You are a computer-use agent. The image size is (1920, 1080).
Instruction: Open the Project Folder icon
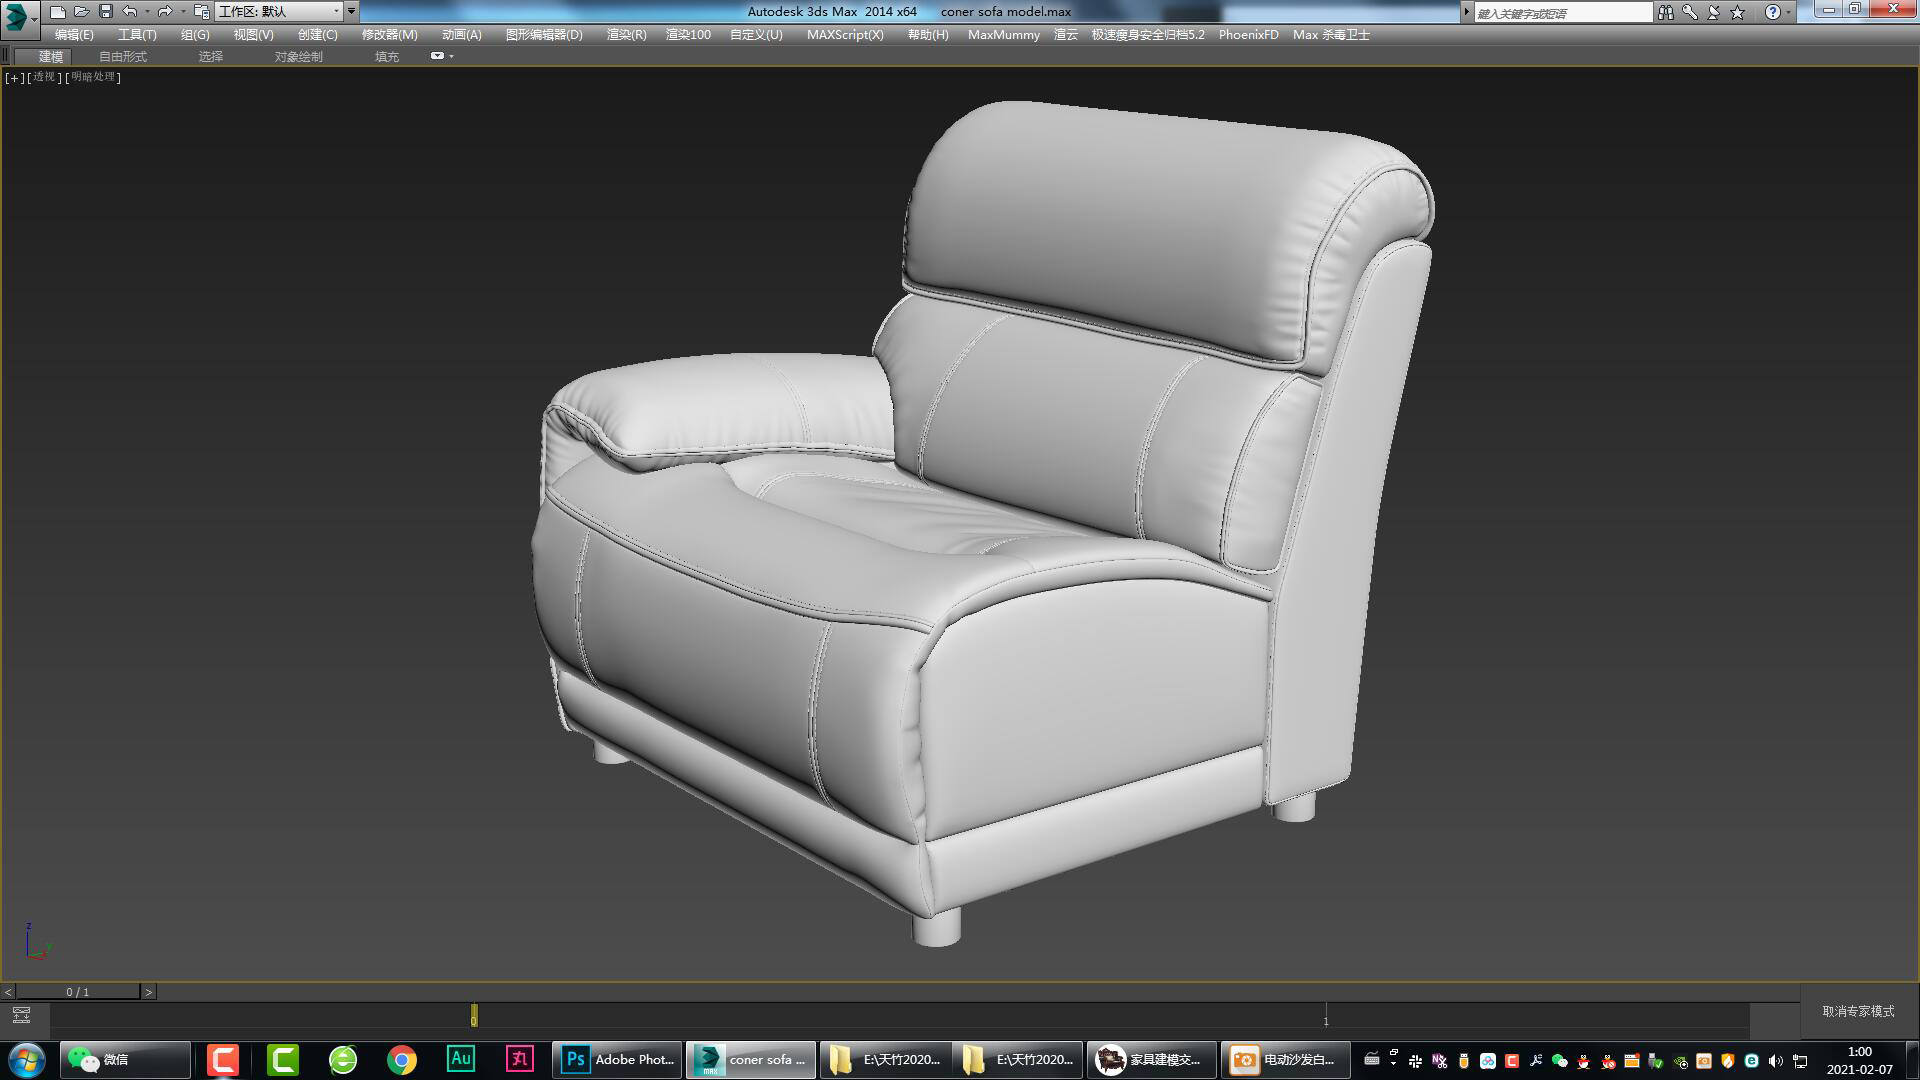pos(200,11)
